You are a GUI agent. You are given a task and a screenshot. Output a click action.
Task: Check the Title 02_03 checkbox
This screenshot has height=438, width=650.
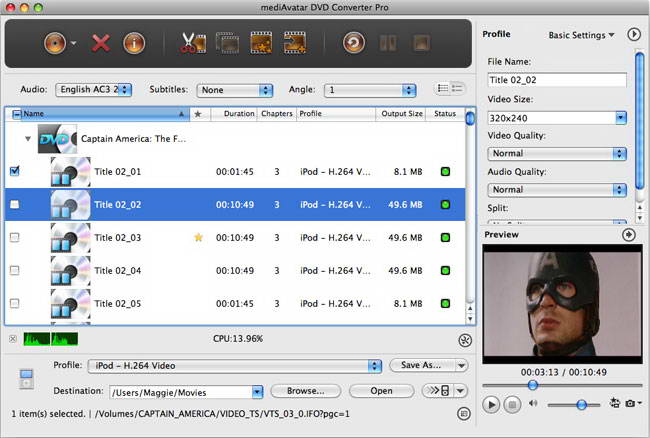pyautogui.click(x=14, y=238)
